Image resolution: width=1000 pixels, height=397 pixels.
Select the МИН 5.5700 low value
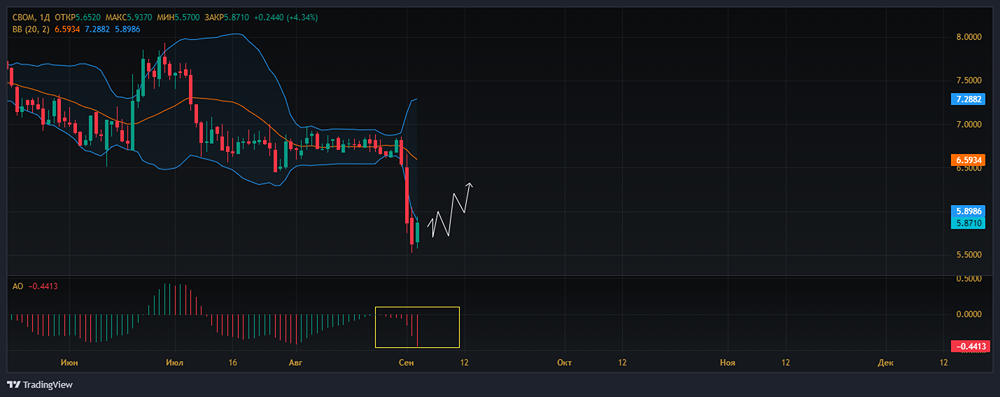(x=179, y=17)
